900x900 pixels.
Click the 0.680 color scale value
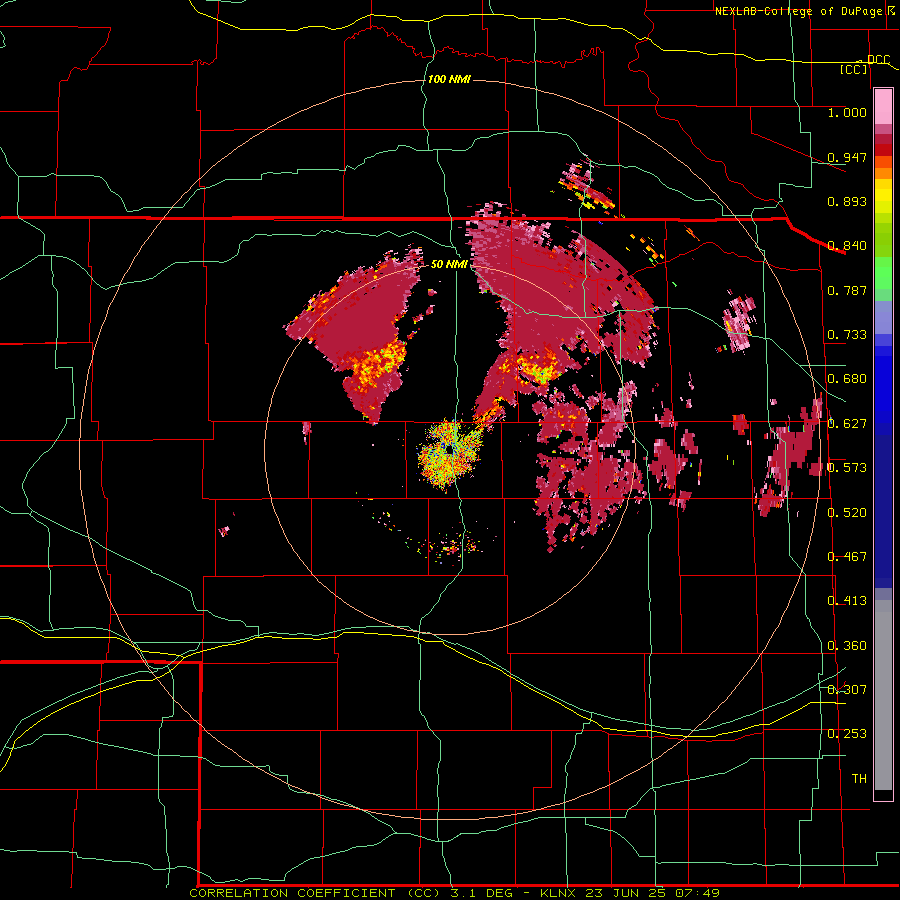pyautogui.click(x=847, y=379)
